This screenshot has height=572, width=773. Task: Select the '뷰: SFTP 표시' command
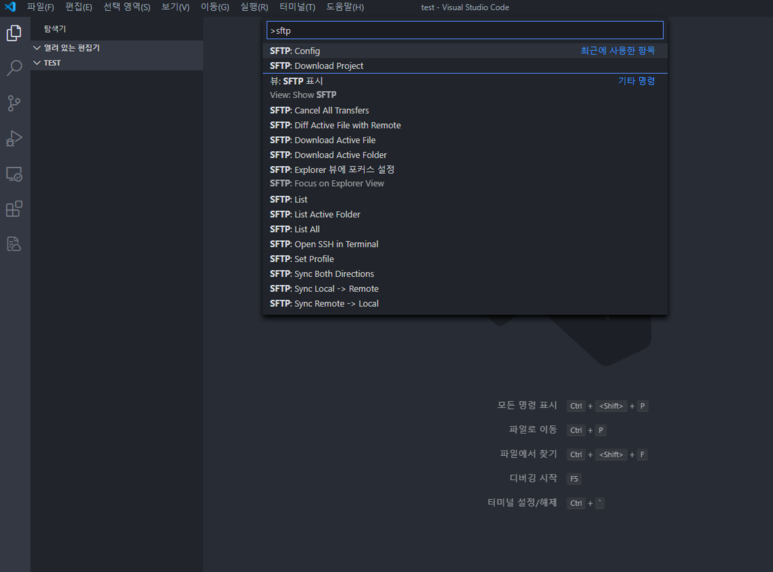tap(465, 88)
